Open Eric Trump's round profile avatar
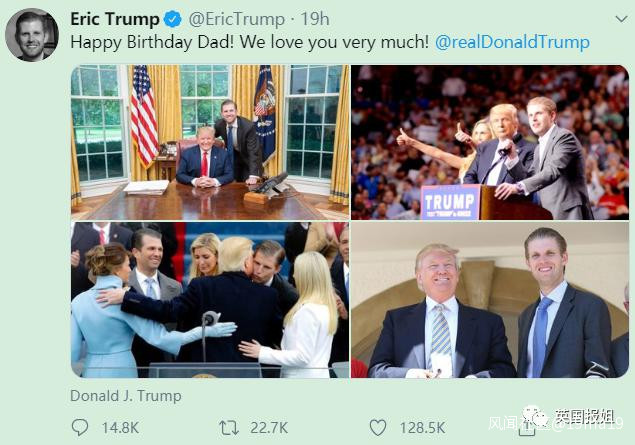This screenshot has width=635, height=445. click(32, 34)
